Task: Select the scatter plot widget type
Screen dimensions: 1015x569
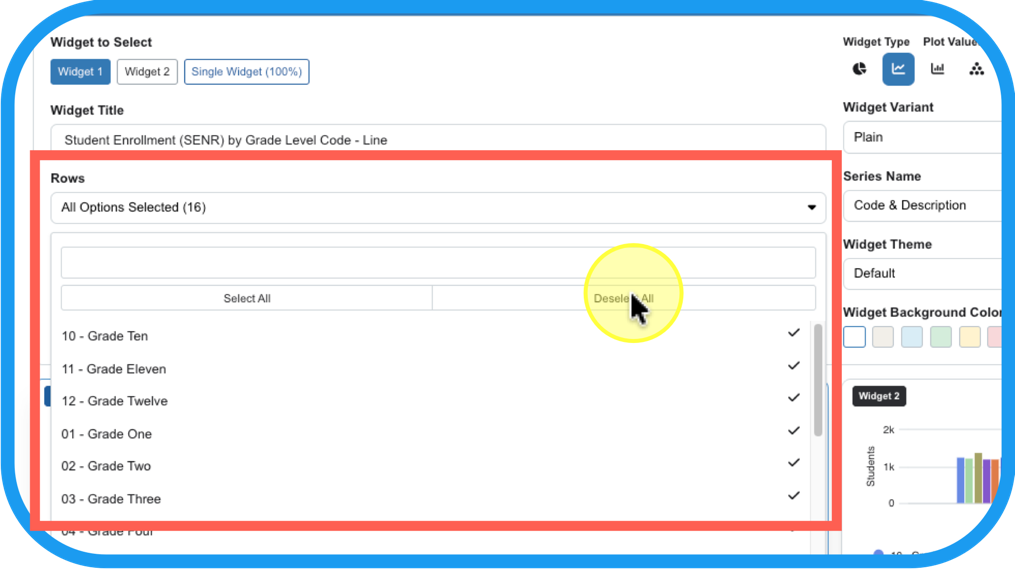Action: (976, 69)
